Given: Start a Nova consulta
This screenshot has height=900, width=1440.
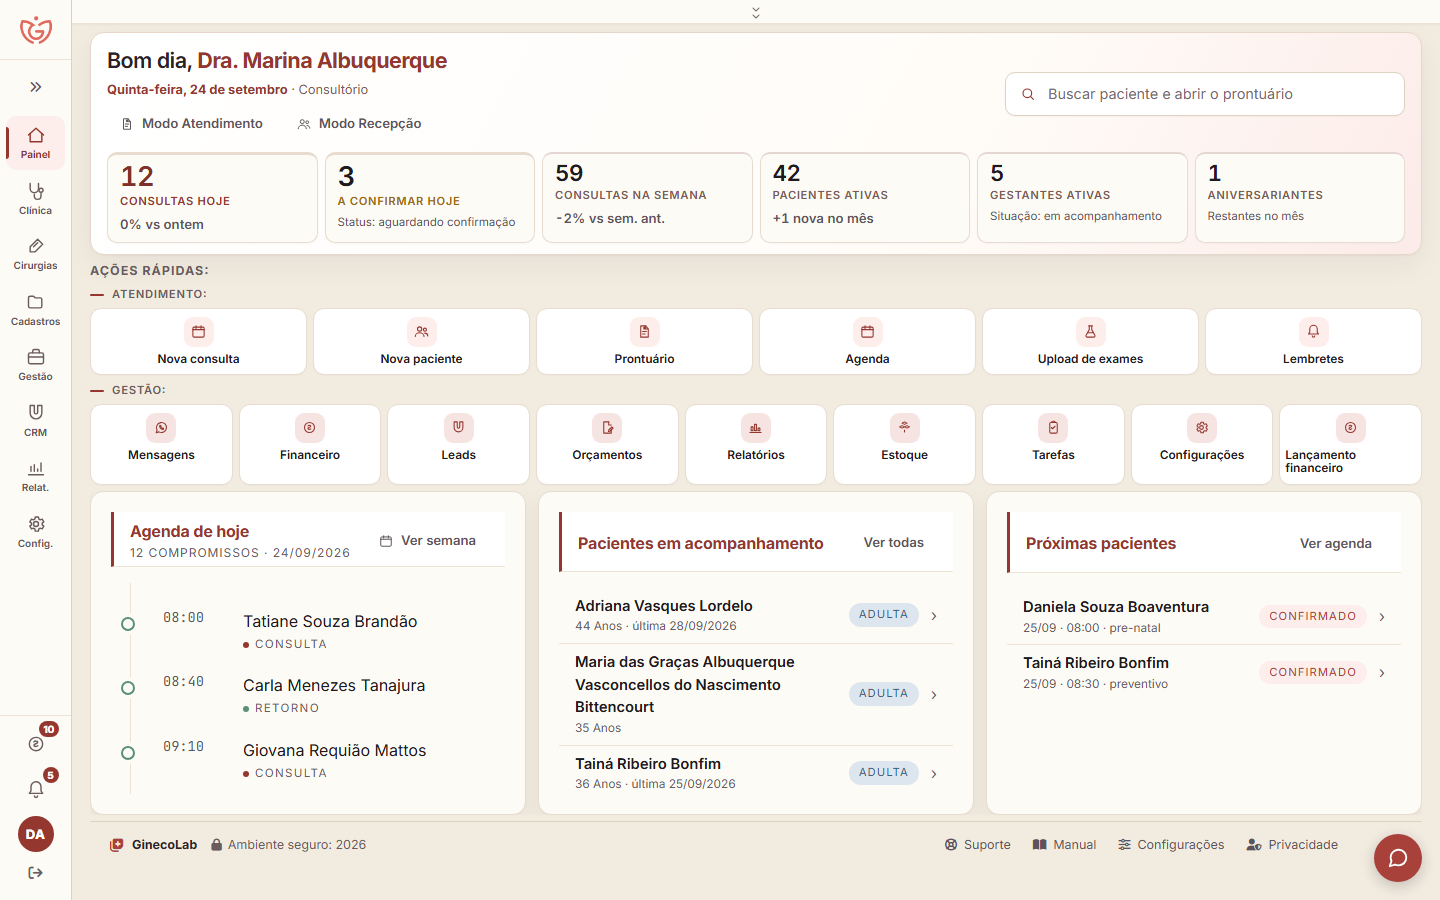Looking at the screenshot, I should click(198, 342).
